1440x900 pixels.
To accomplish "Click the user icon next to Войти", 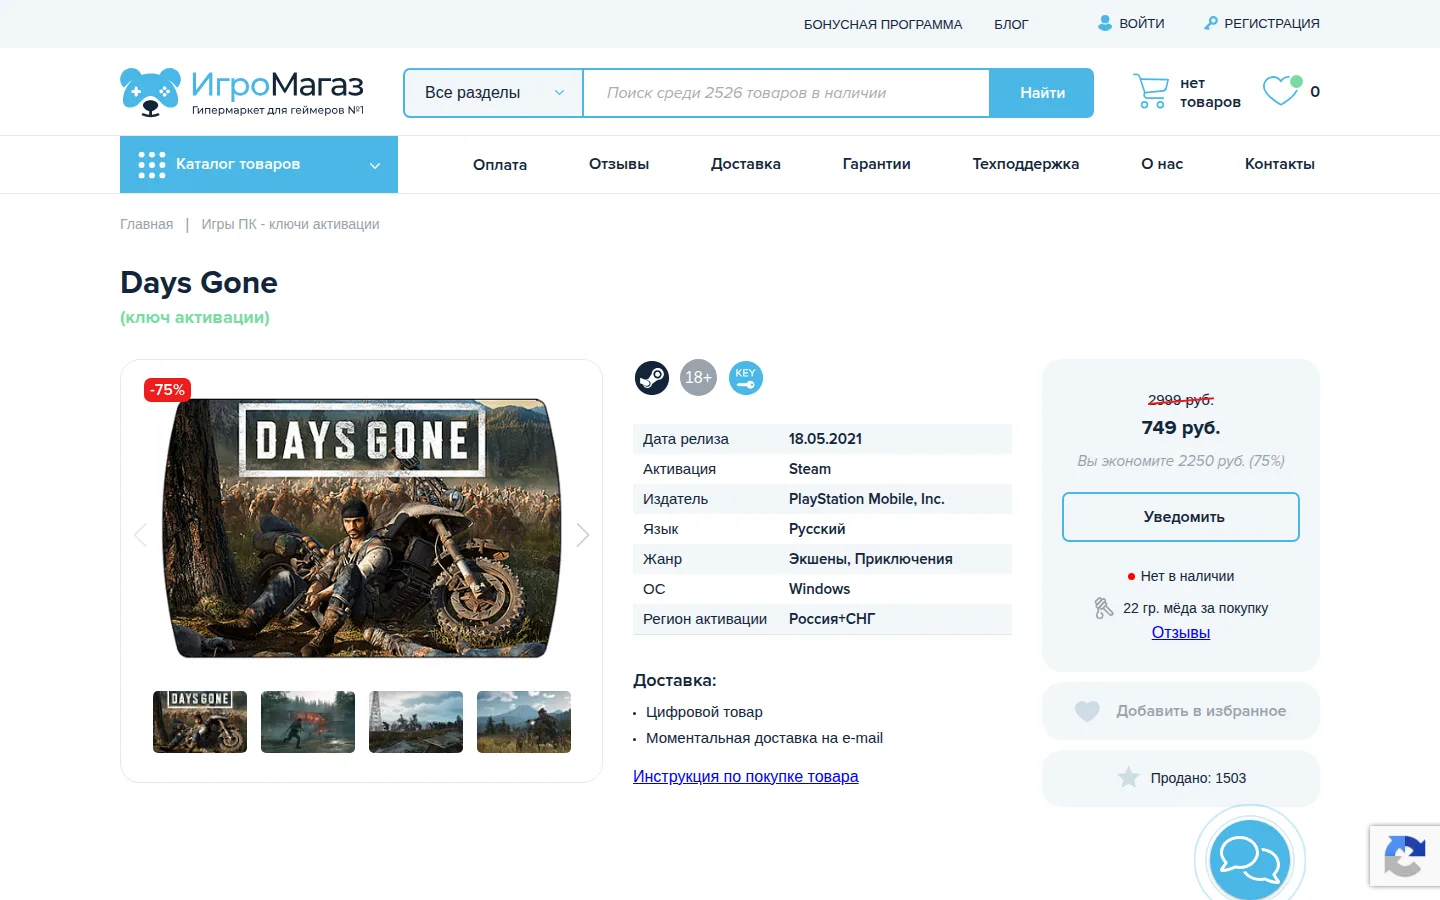I will click(1105, 23).
